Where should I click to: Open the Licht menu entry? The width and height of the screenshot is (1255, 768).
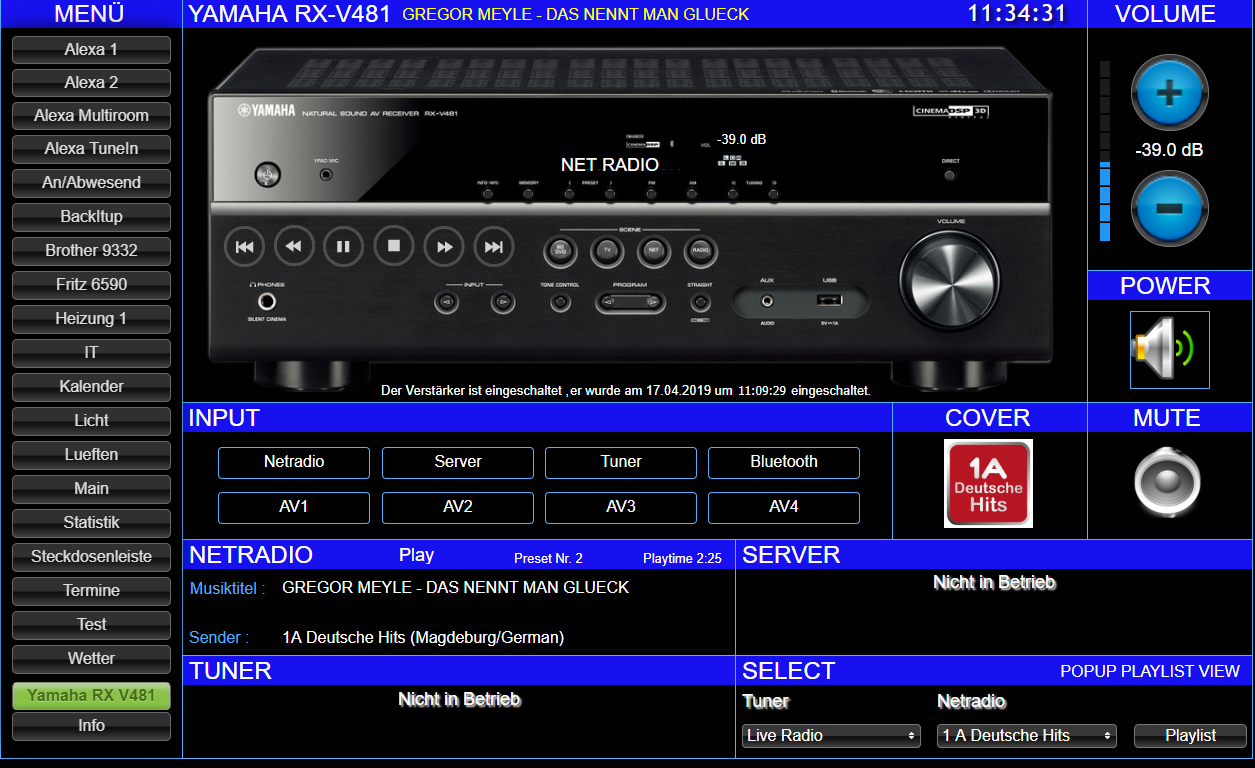(x=91, y=421)
